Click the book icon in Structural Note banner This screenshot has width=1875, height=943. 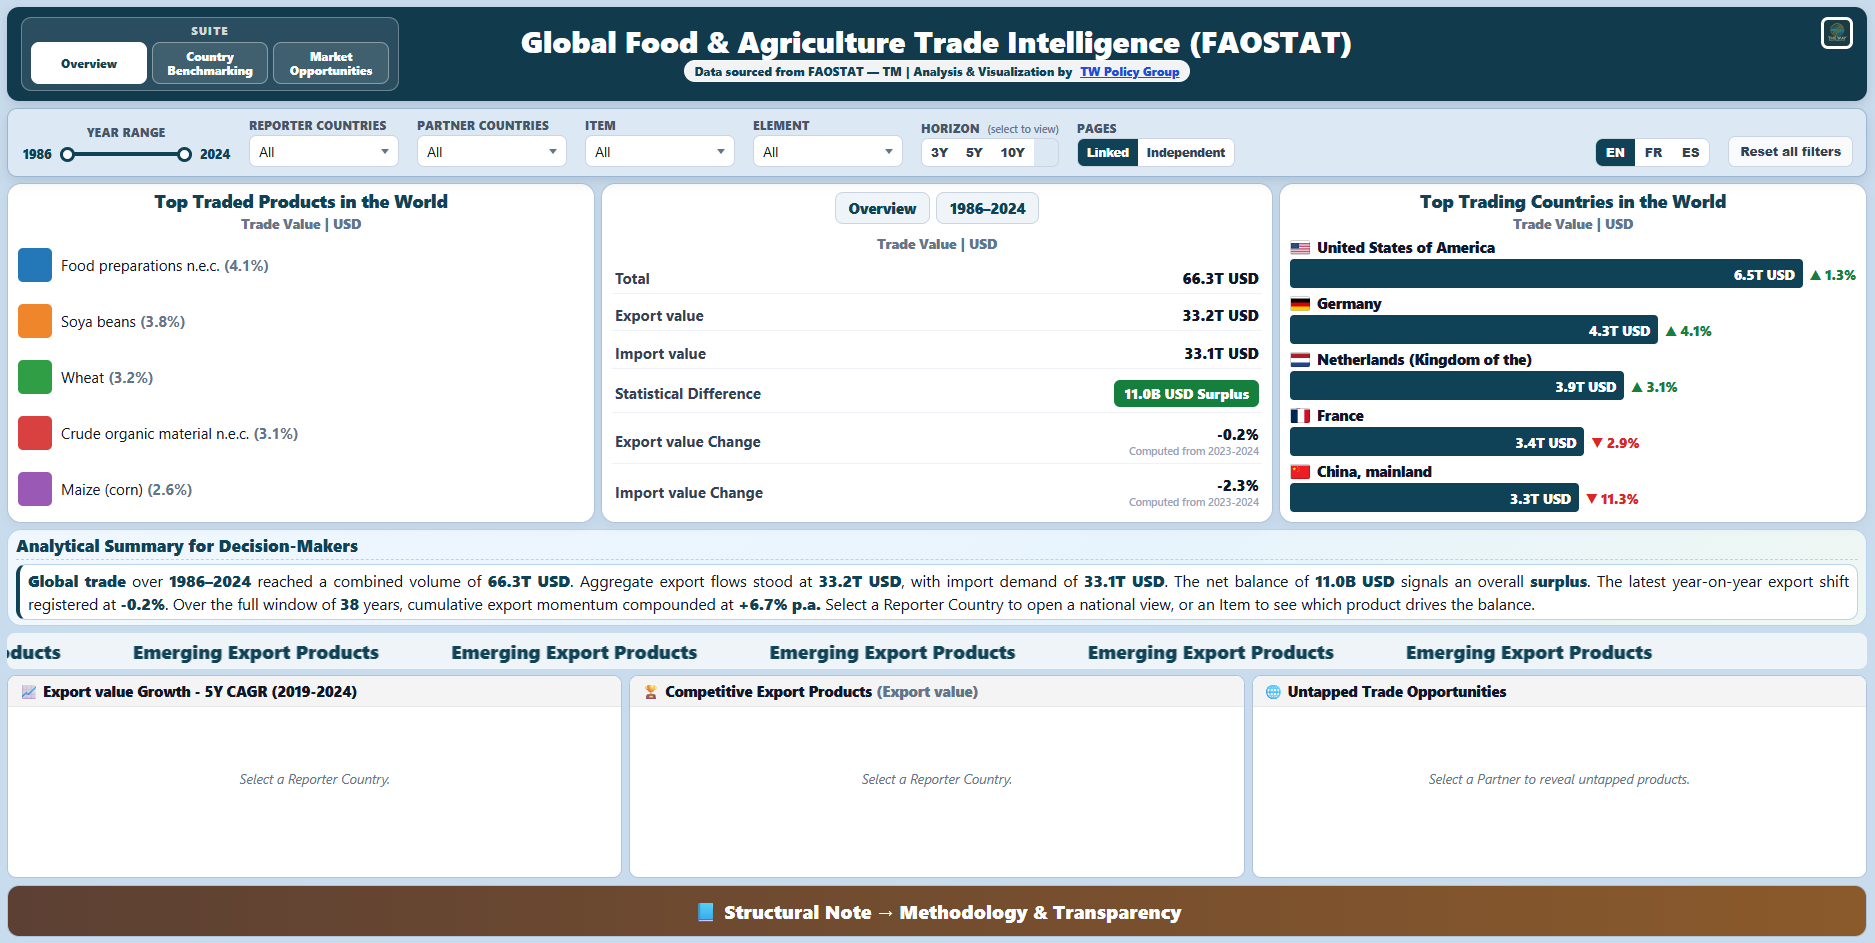pyautogui.click(x=706, y=912)
